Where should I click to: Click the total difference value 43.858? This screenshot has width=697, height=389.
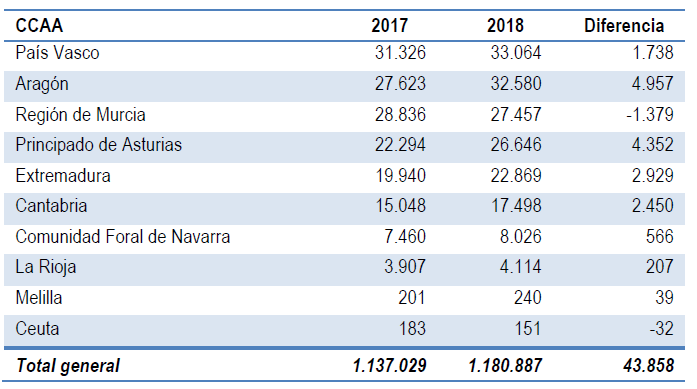point(649,366)
